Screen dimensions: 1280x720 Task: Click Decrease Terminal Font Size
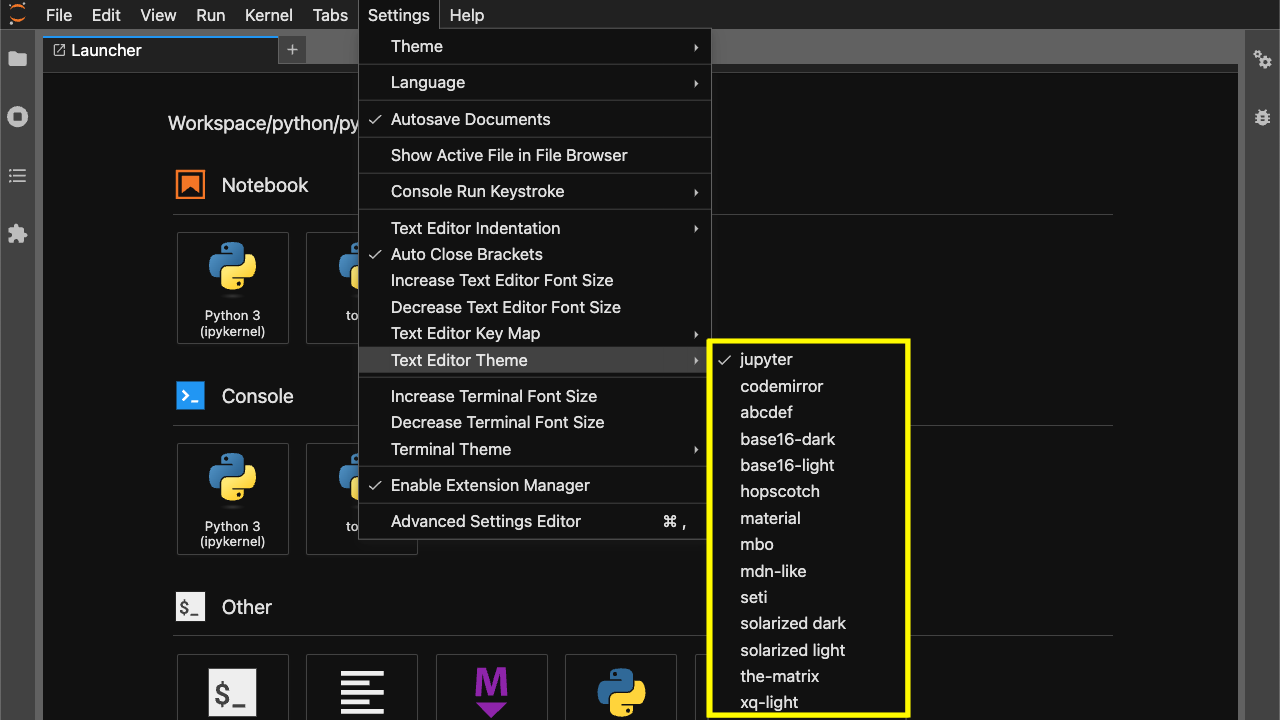tap(535, 422)
